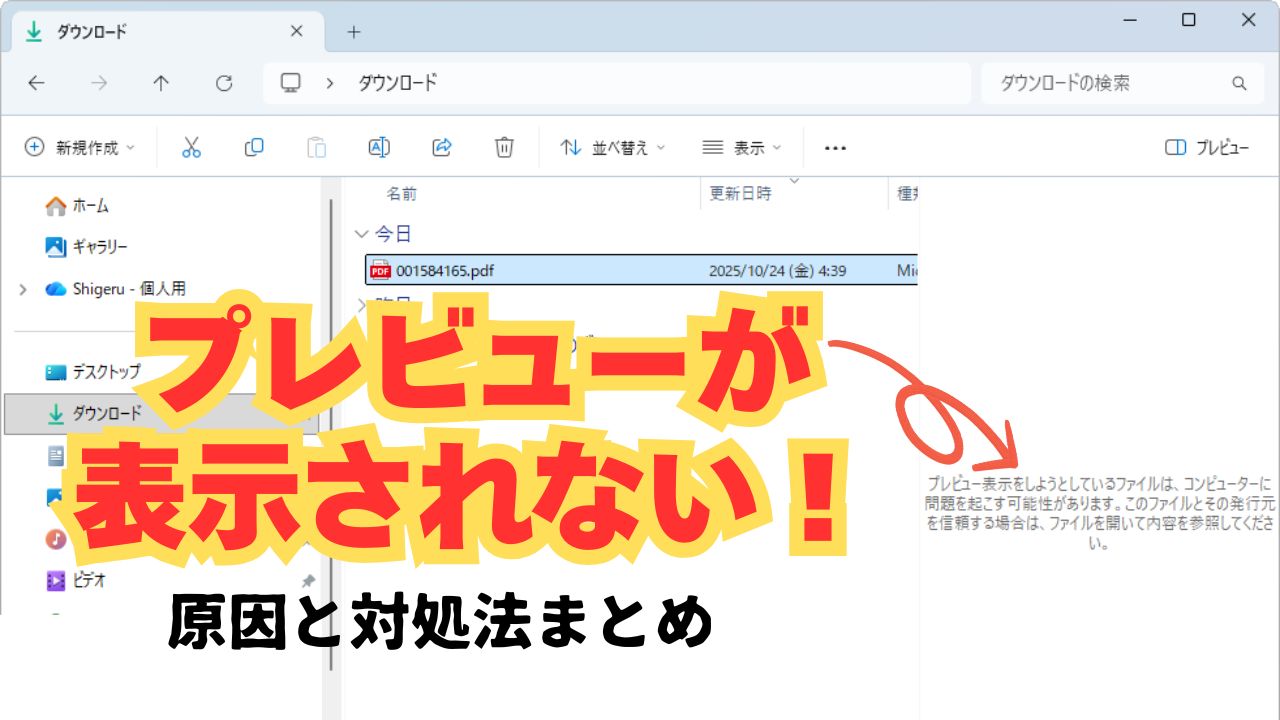This screenshot has height=720, width=1280.
Task: Navigate back with the left arrow
Action: point(37,83)
